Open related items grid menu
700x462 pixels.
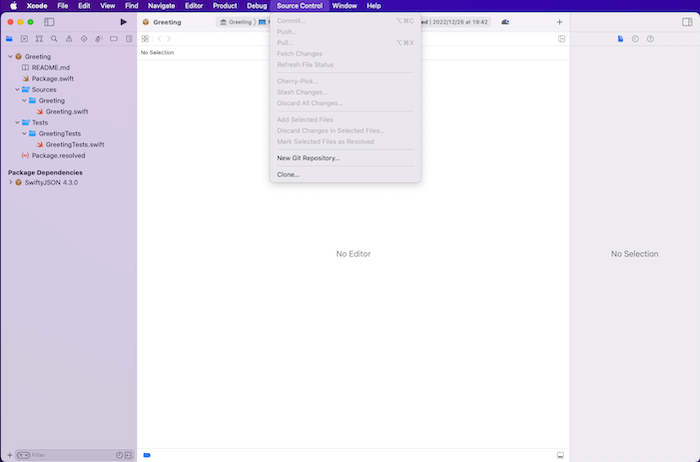(145, 39)
